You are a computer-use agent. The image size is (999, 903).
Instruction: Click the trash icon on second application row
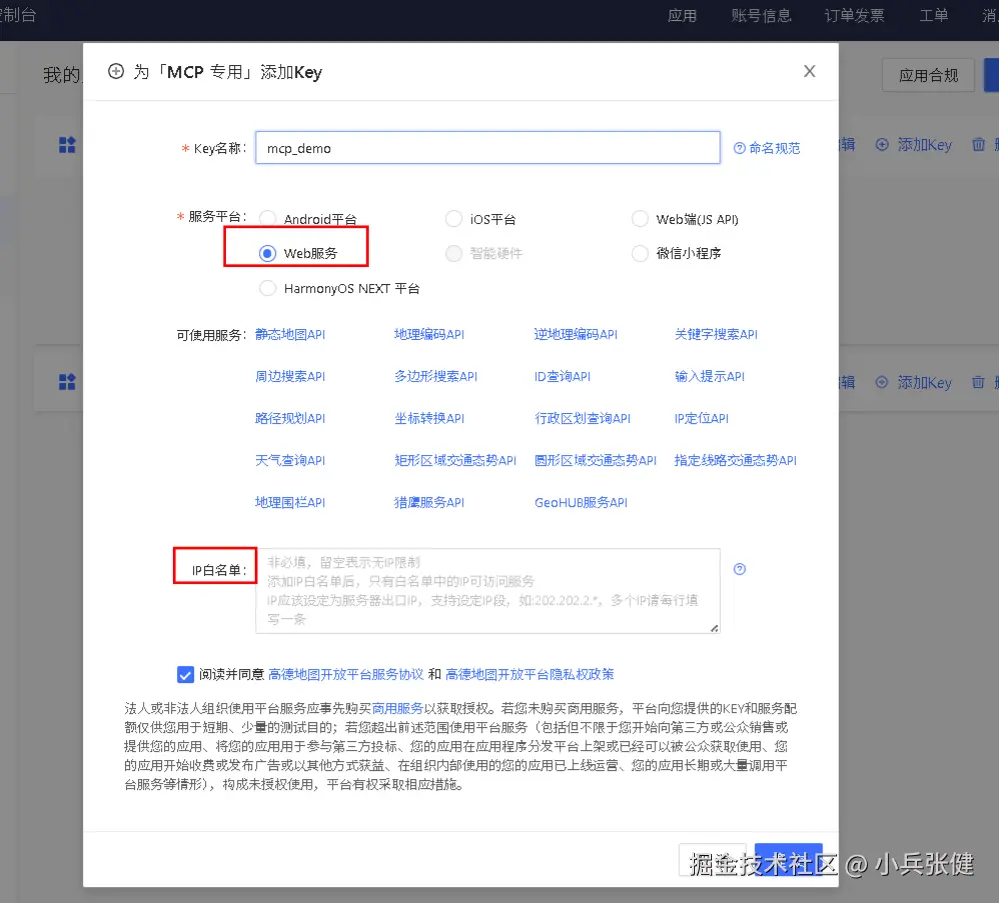(x=979, y=382)
